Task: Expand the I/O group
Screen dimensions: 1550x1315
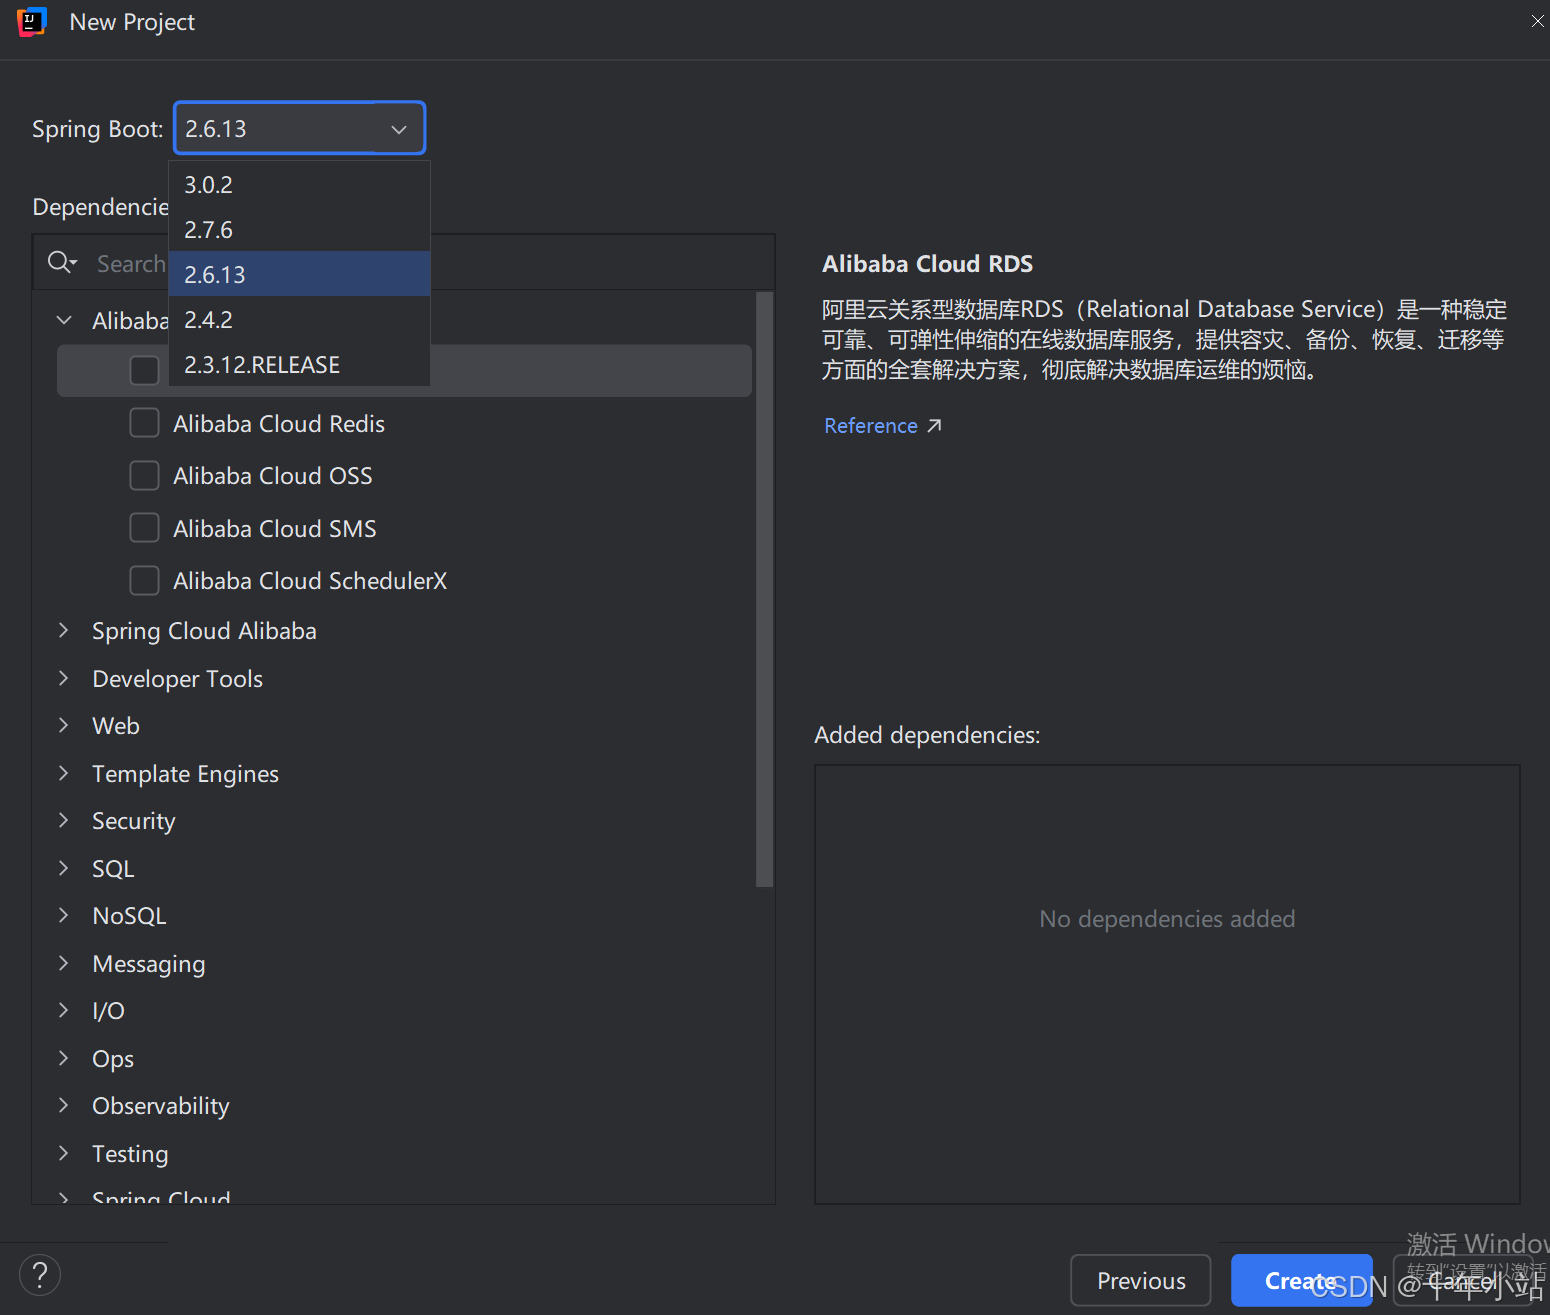Action: click(x=64, y=1010)
